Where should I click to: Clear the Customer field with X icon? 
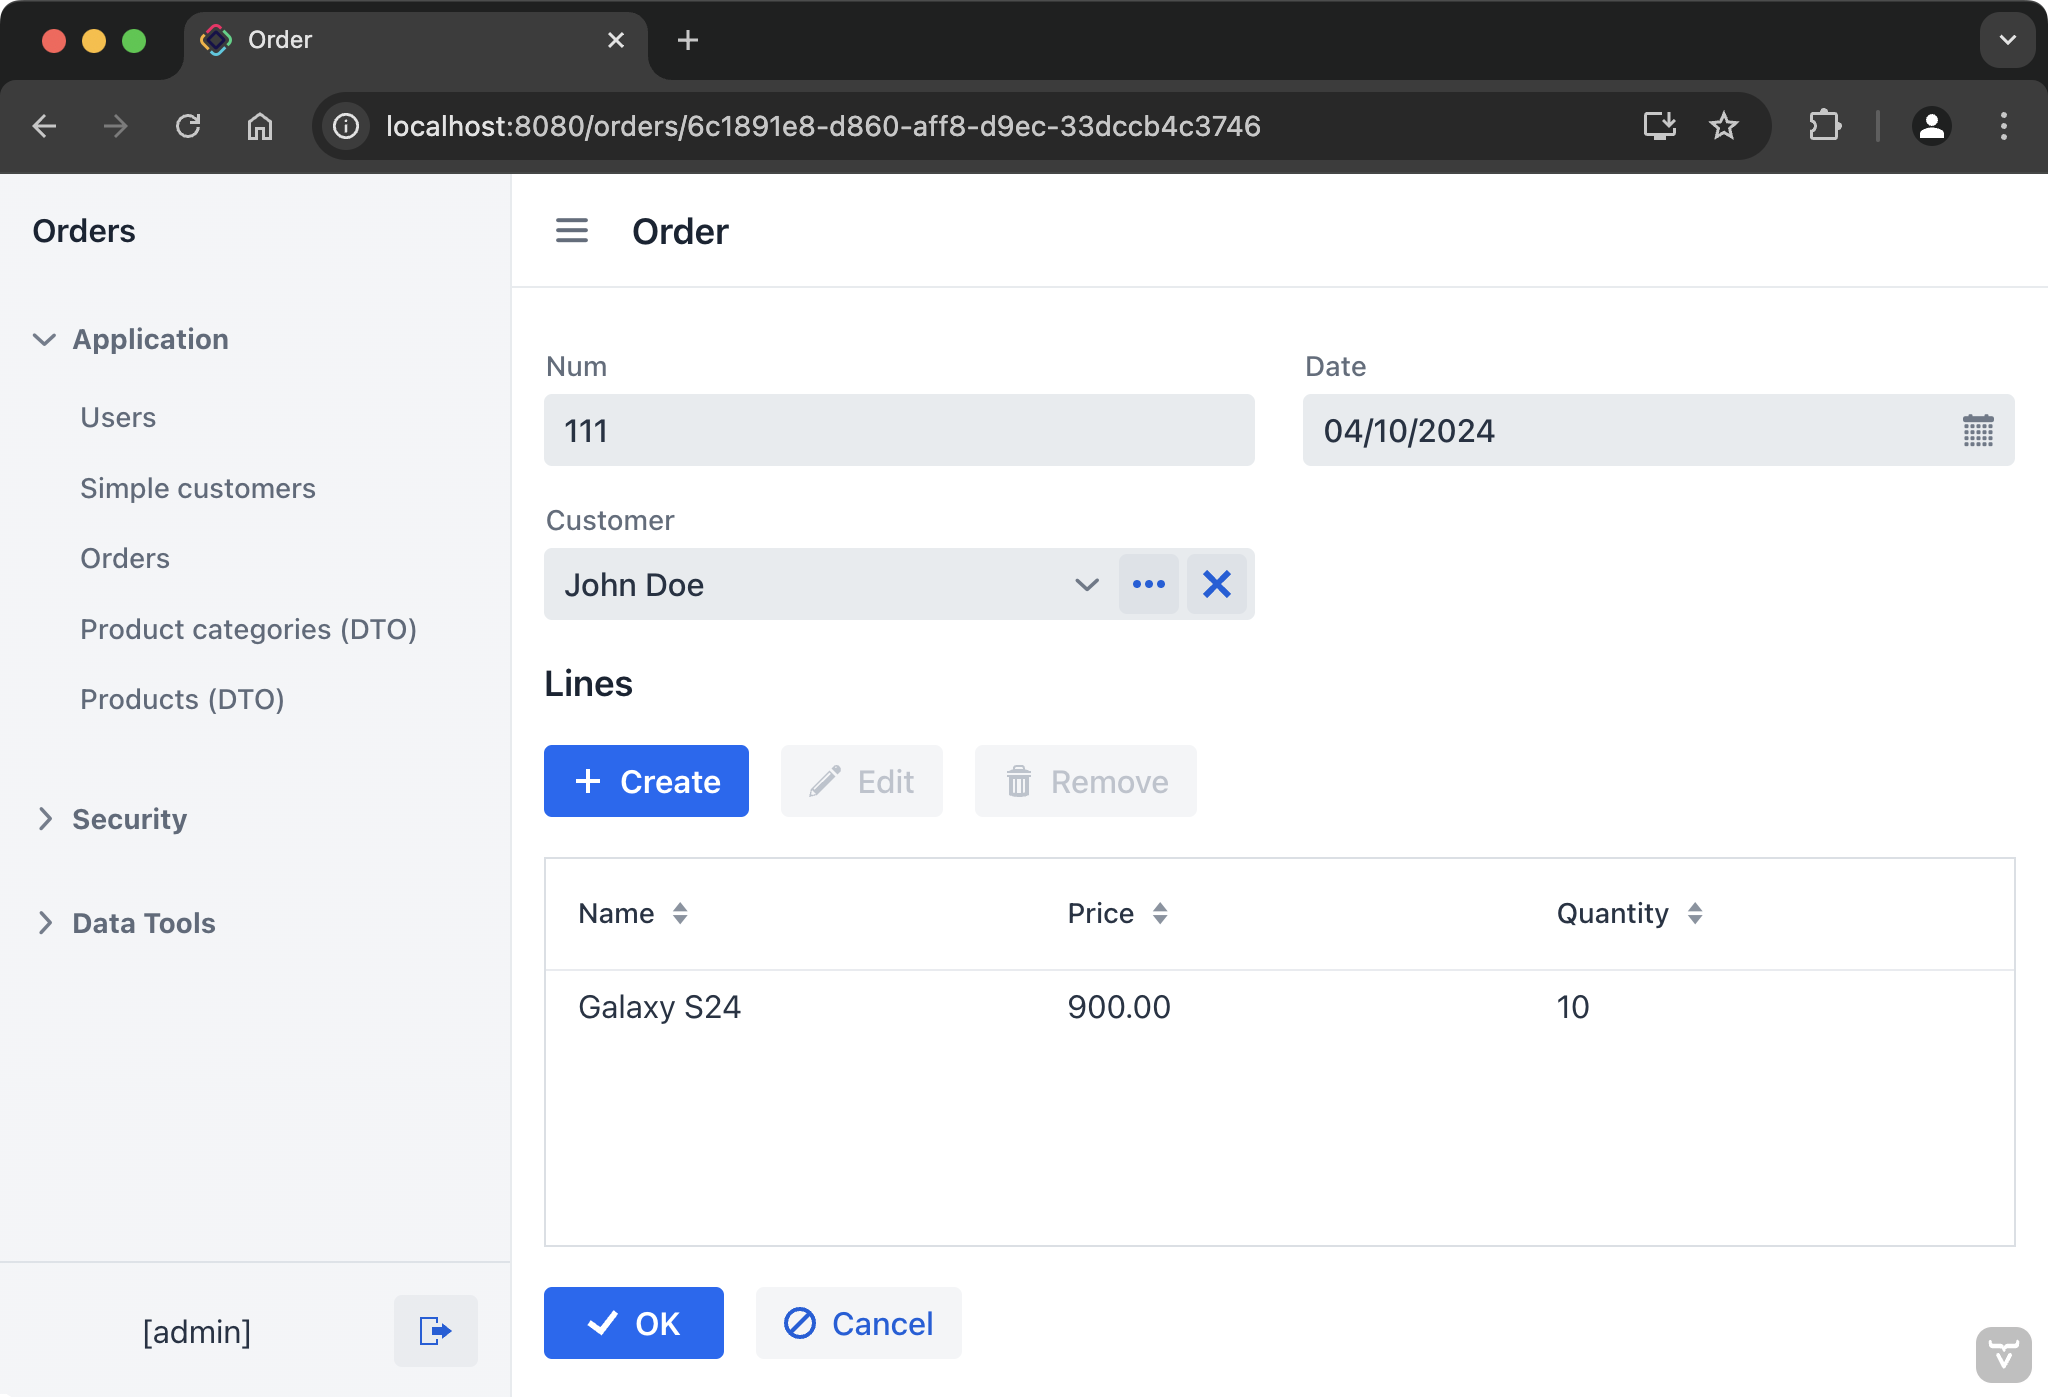[1216, 584]
